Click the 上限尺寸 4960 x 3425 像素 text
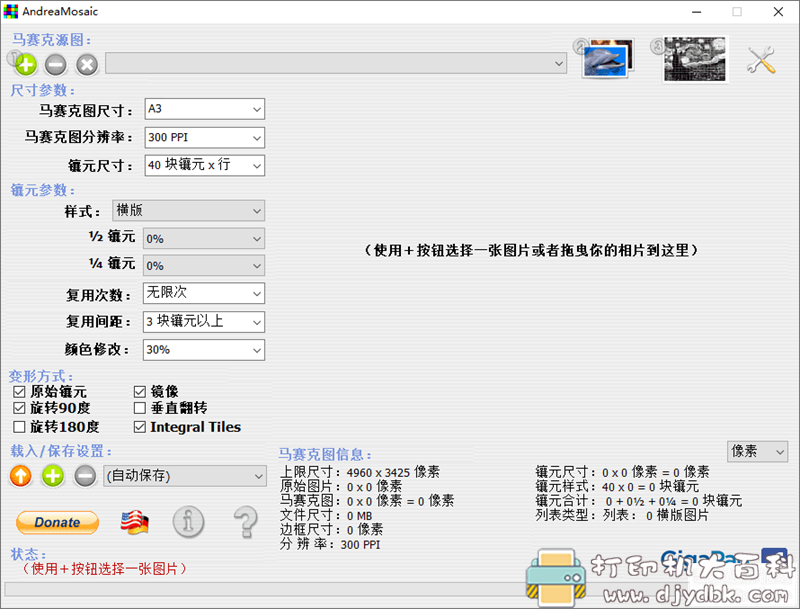 coord(360,472)
